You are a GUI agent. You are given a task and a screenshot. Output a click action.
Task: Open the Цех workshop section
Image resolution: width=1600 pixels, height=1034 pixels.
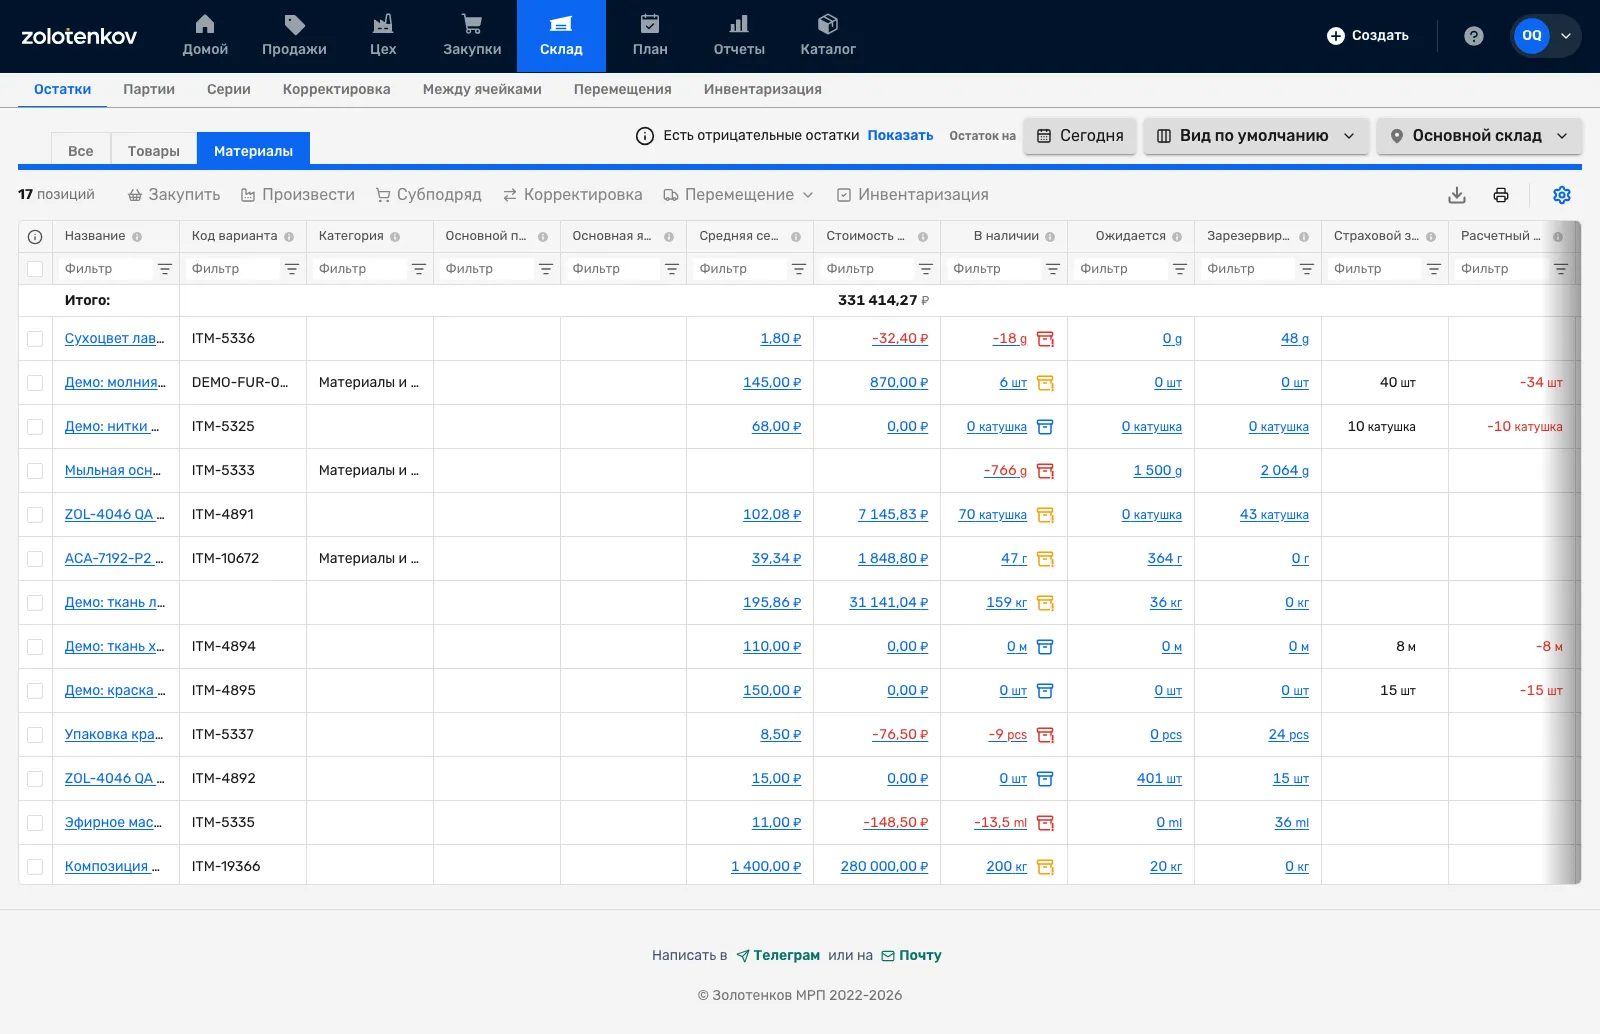tap(383, 36)
